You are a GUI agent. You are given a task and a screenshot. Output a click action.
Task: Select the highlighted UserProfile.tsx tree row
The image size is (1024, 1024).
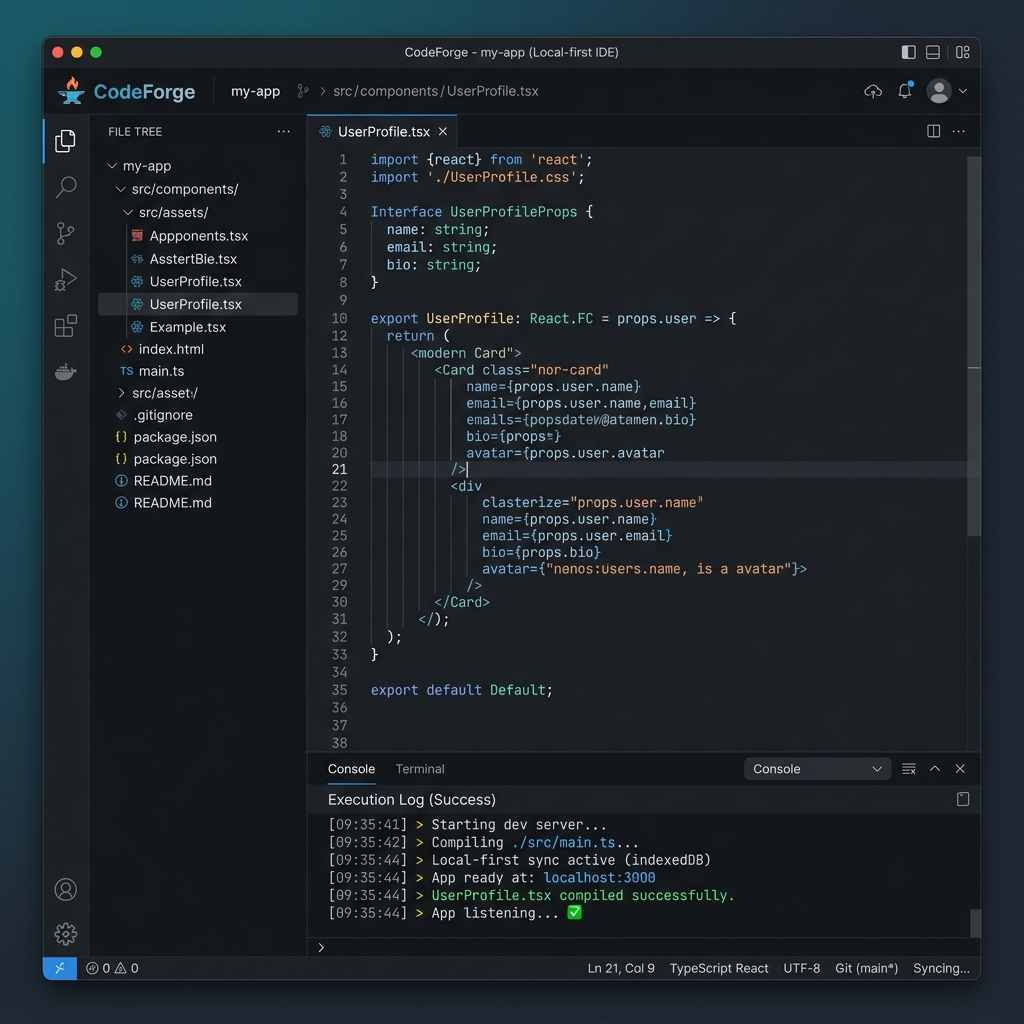(x=198, y=304)
